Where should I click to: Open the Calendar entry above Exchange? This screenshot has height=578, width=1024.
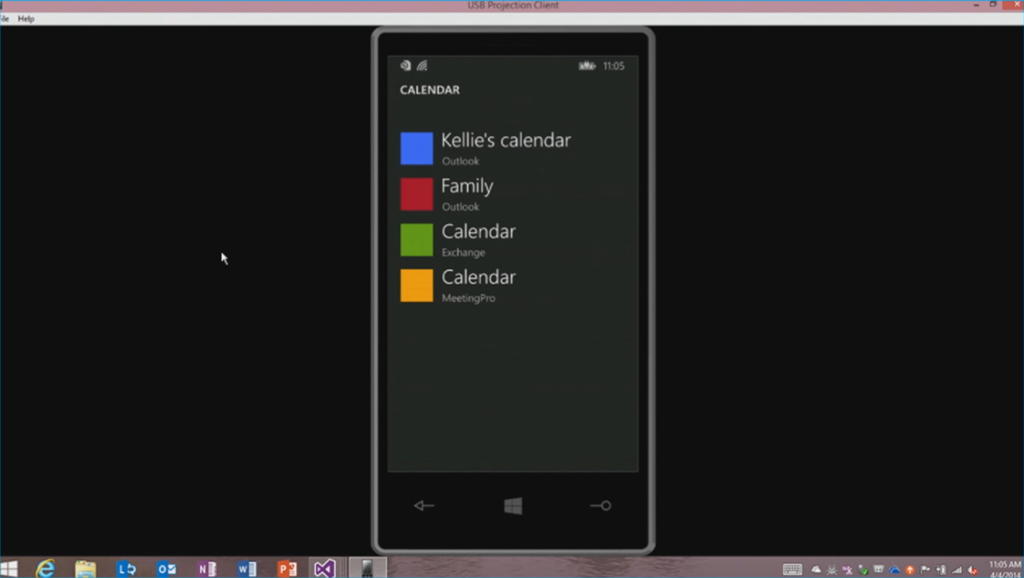tap(479, 231)
